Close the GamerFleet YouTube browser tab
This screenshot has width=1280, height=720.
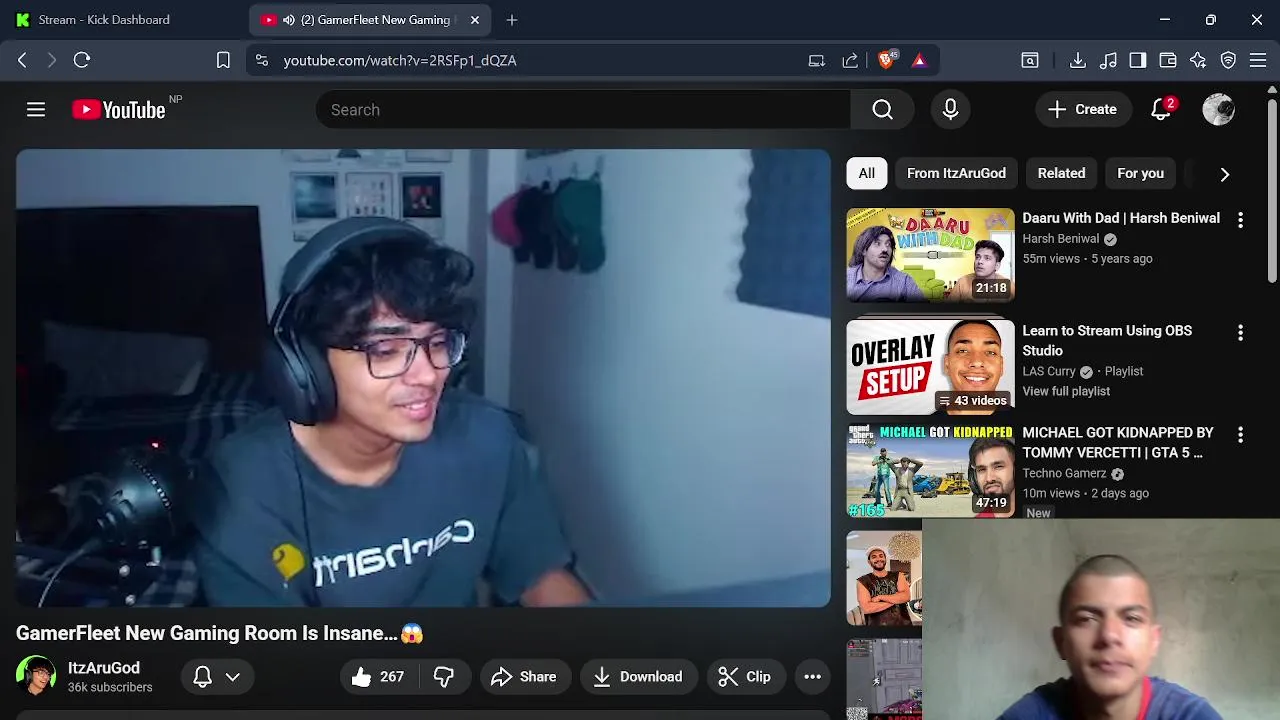click(475, 20)
